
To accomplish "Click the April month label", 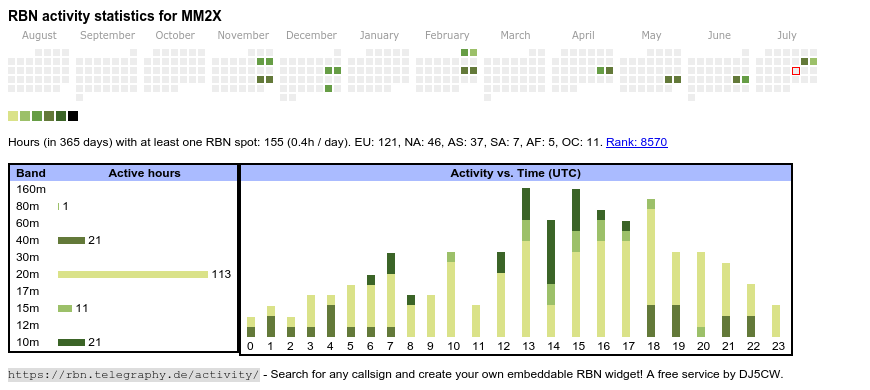I will click(583, 36).
